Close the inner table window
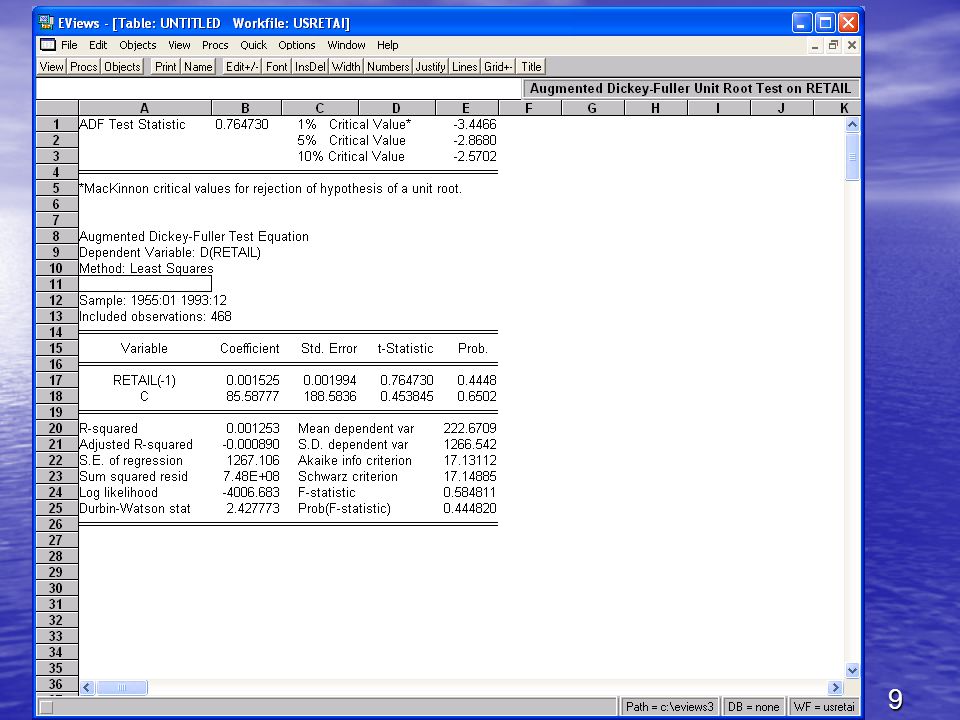960x720 pixels. click(852, 45)
